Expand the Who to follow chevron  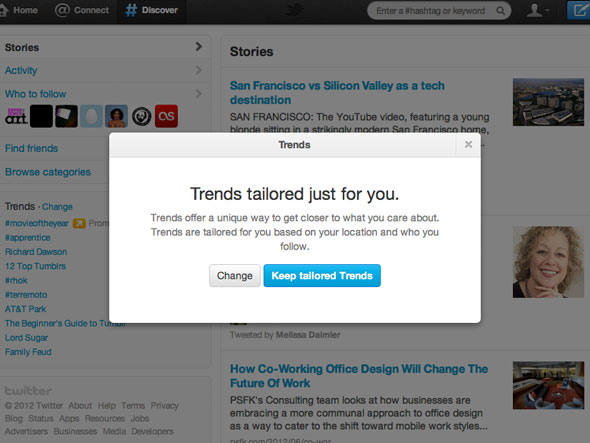tap(199, 93)
